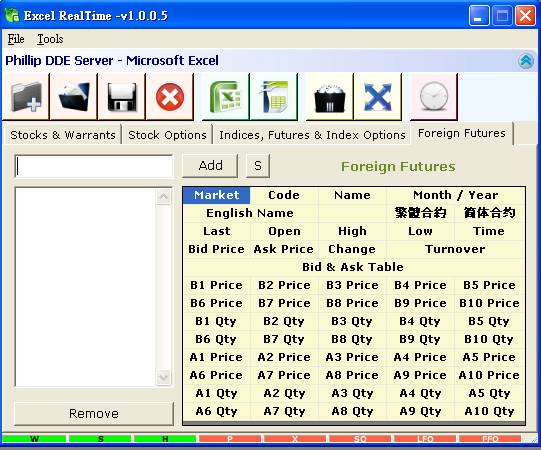Select the B5 Price cell

pos(489,285)
